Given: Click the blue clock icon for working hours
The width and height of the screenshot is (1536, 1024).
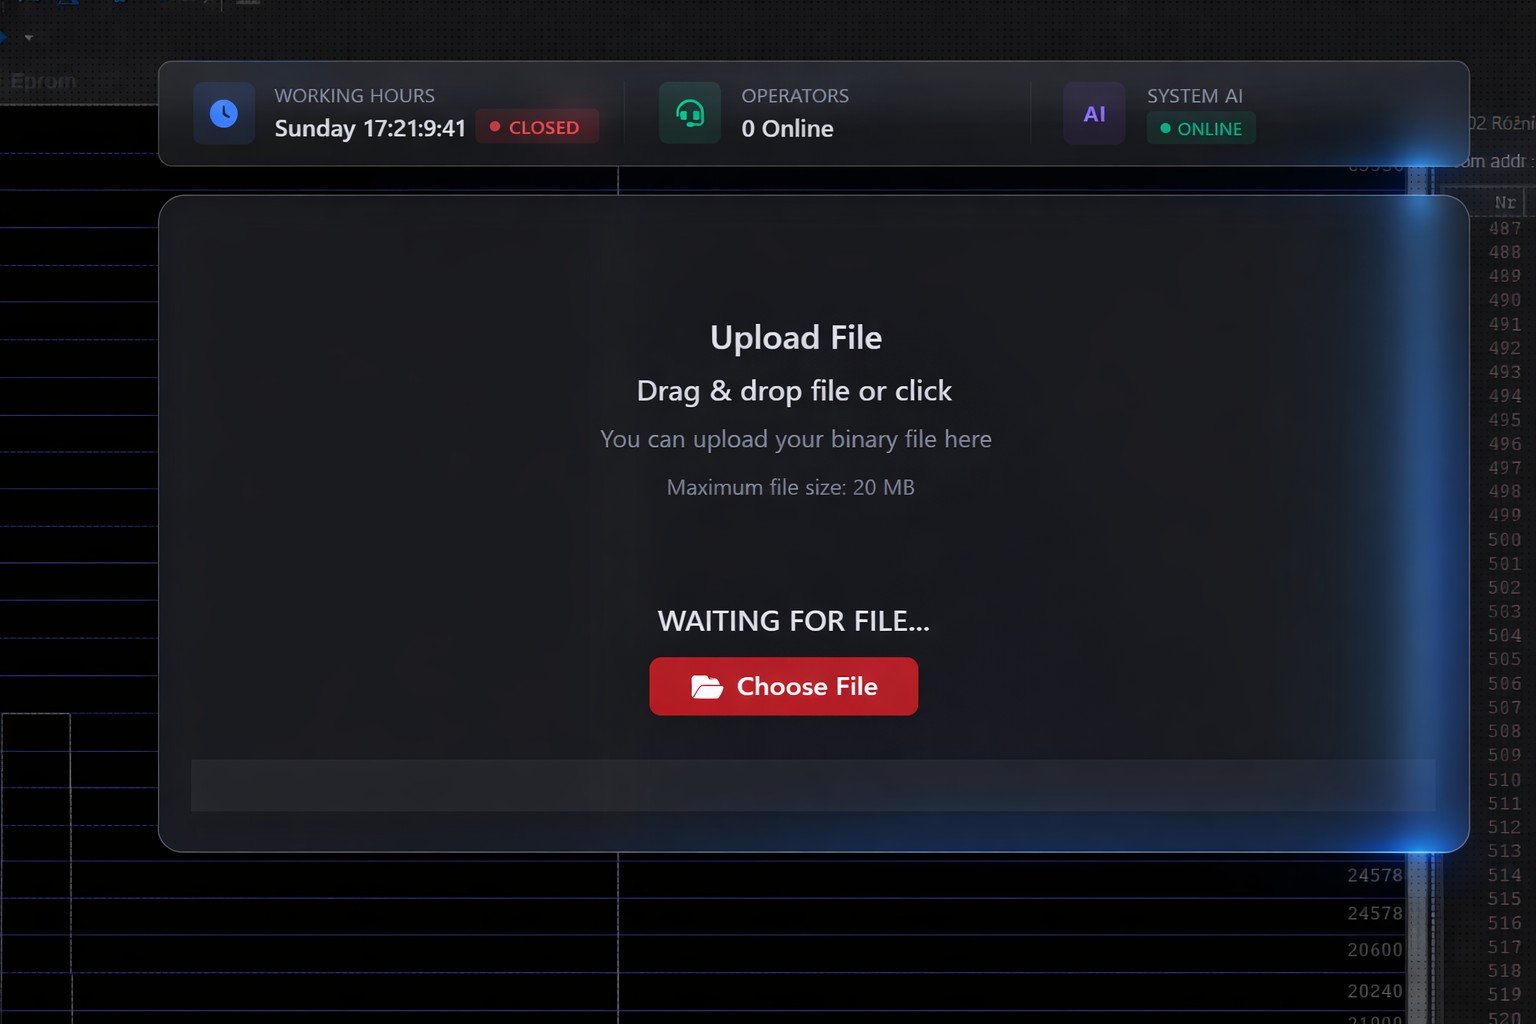Looking at the screenshot, I should tap(224, 113).
